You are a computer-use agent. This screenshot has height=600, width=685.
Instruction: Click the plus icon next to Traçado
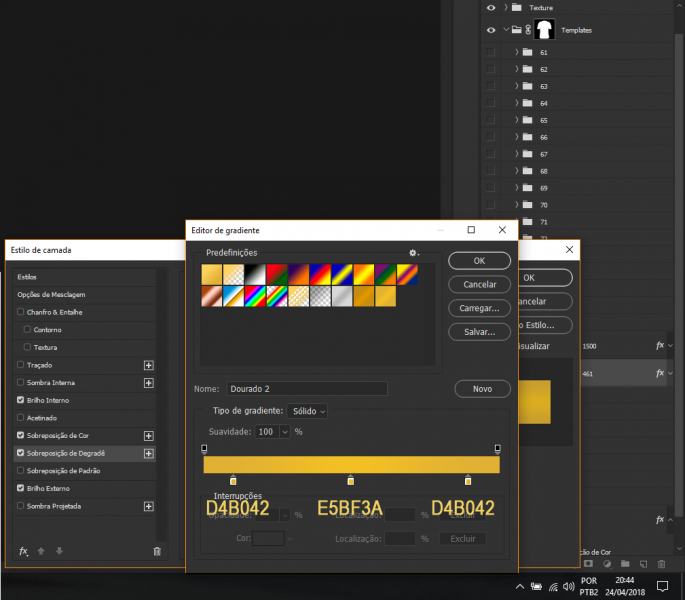click(x=149, y=365)
